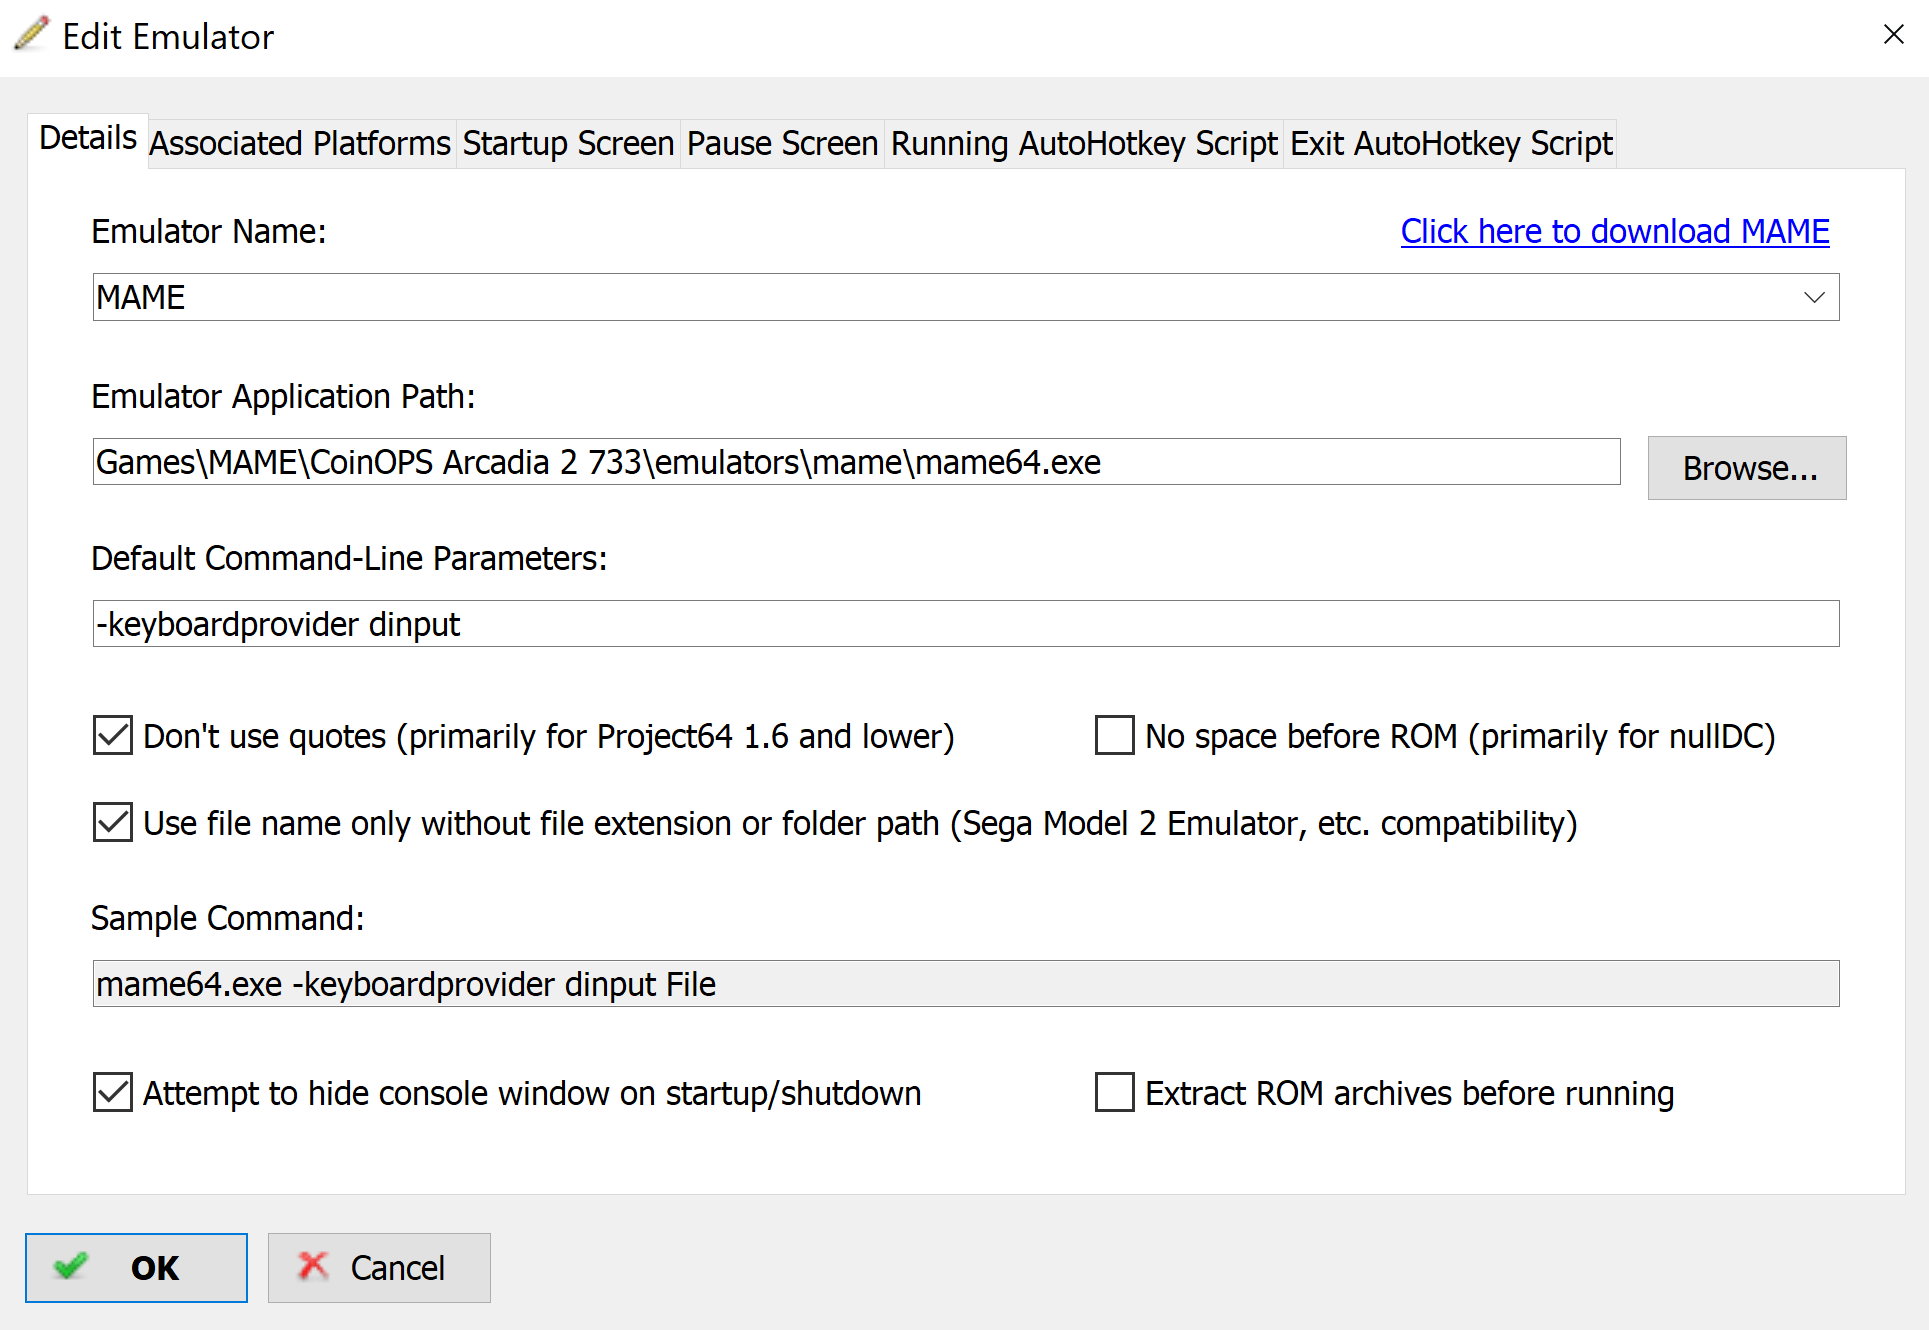
Task: Click the Emulator Application Path label
Action: tap(284, 397)
